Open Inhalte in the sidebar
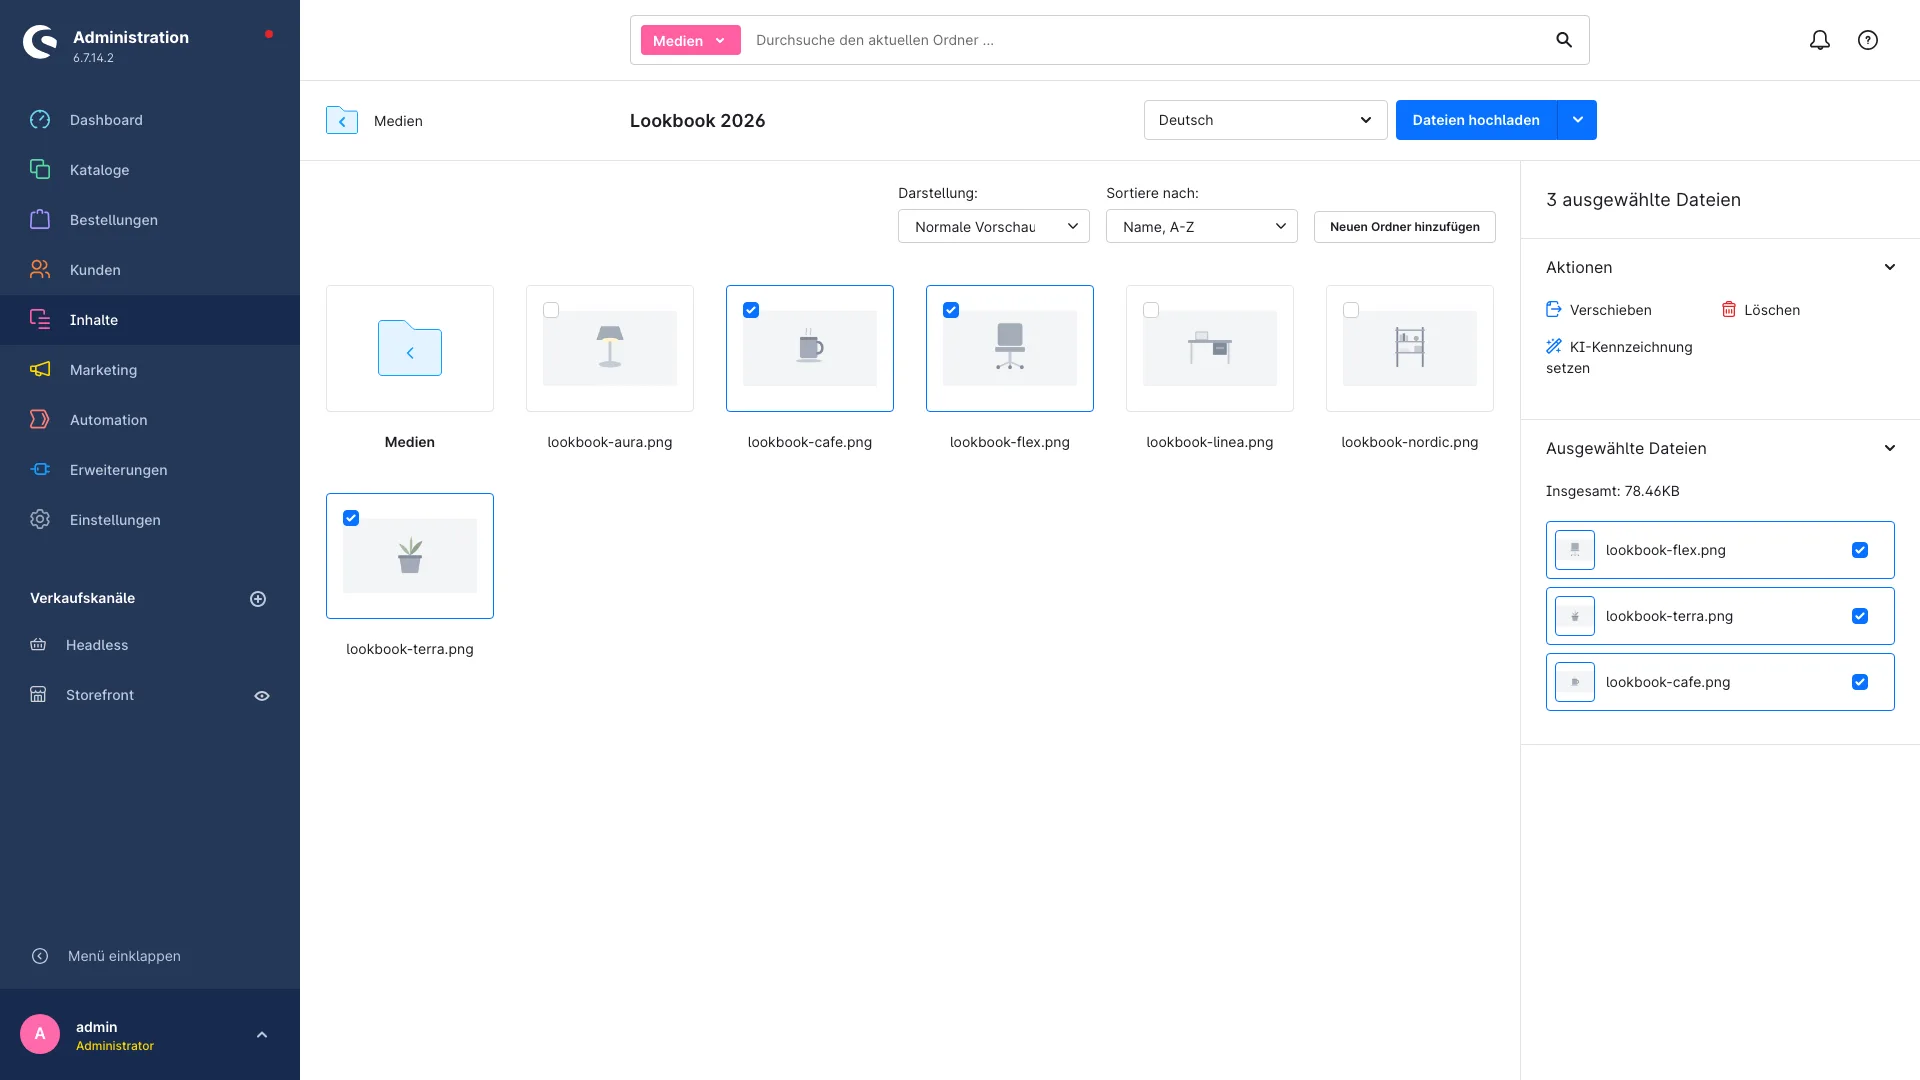Screen dimensions: 1920x1080 150,320
